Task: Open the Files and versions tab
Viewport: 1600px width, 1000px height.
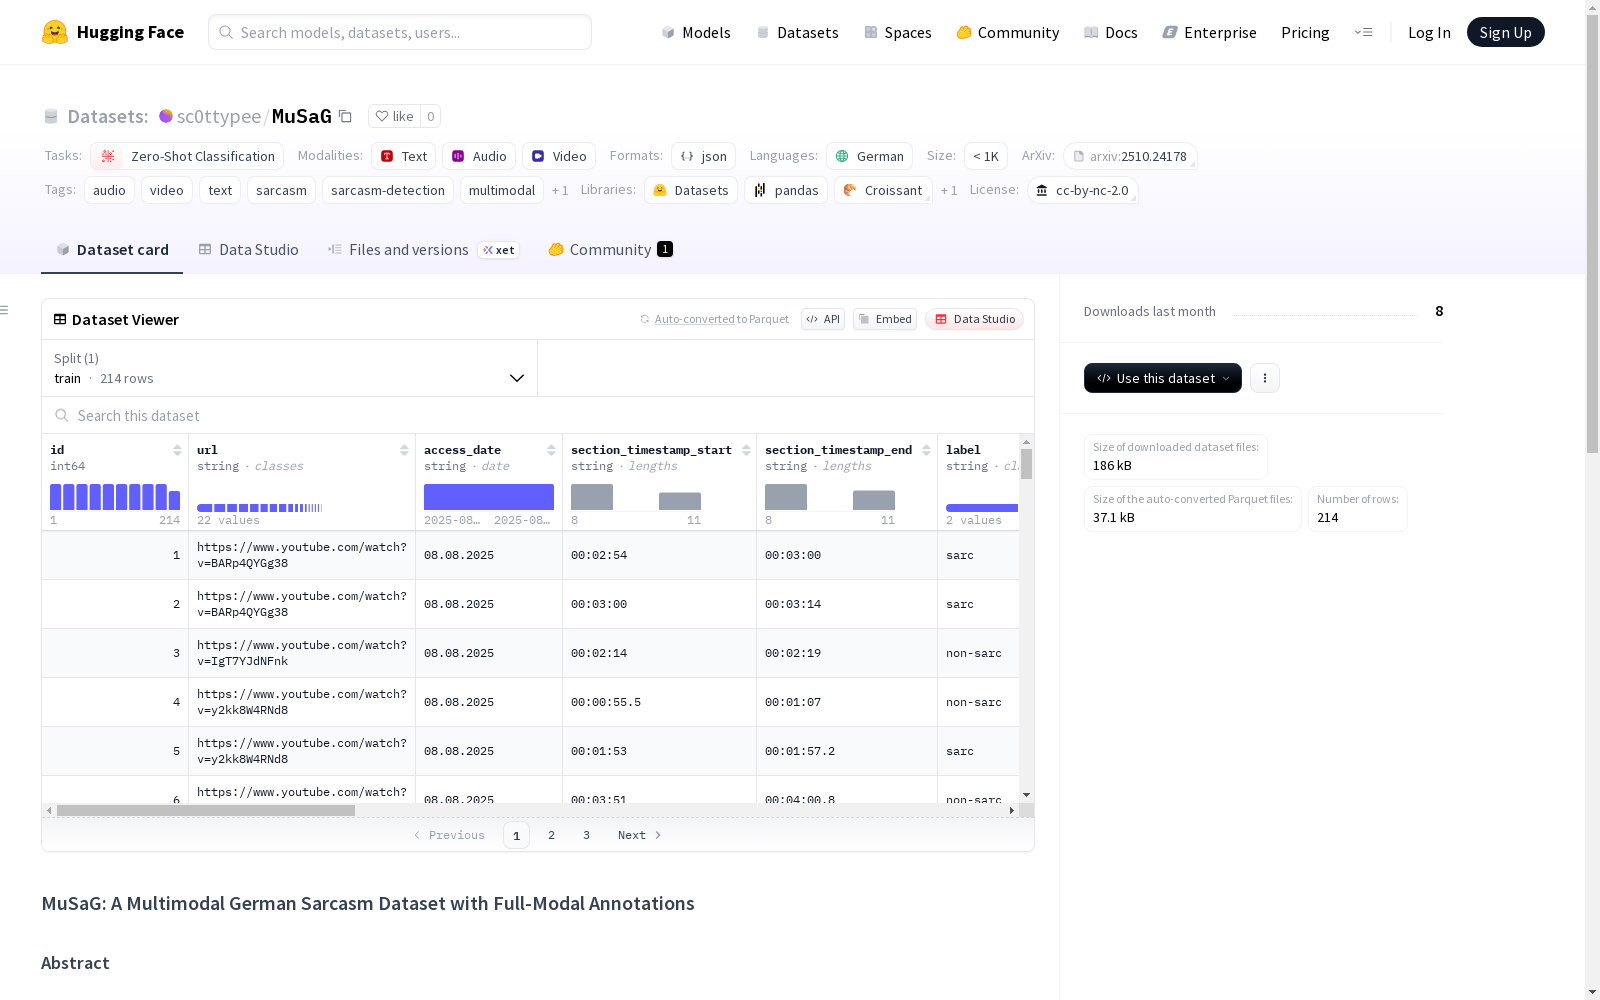Action: 423,250
